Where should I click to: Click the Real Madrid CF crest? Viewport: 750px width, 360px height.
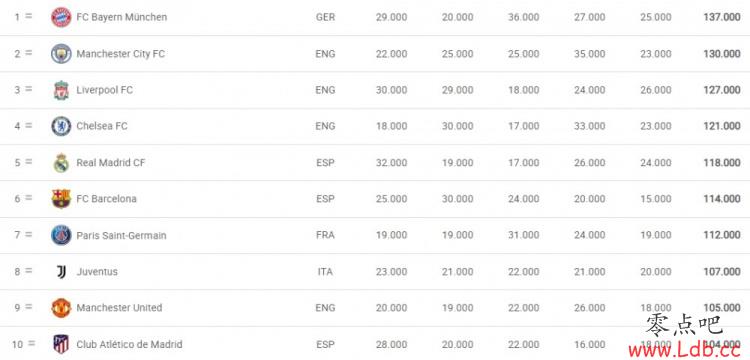pos(61,163)
